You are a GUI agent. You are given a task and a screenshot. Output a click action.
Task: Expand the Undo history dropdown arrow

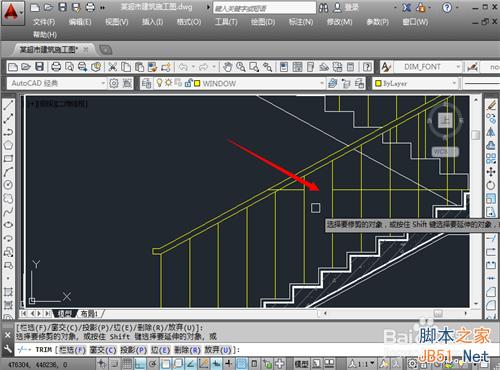point(193,67)
